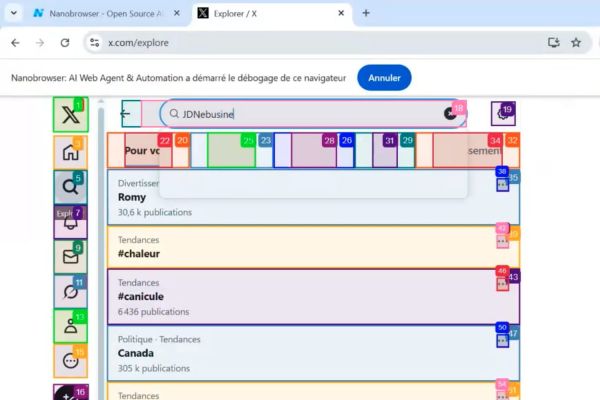Open Profile person icon in sidebar
This screenshot has height=400, width=600.
(x=70, y=327)
